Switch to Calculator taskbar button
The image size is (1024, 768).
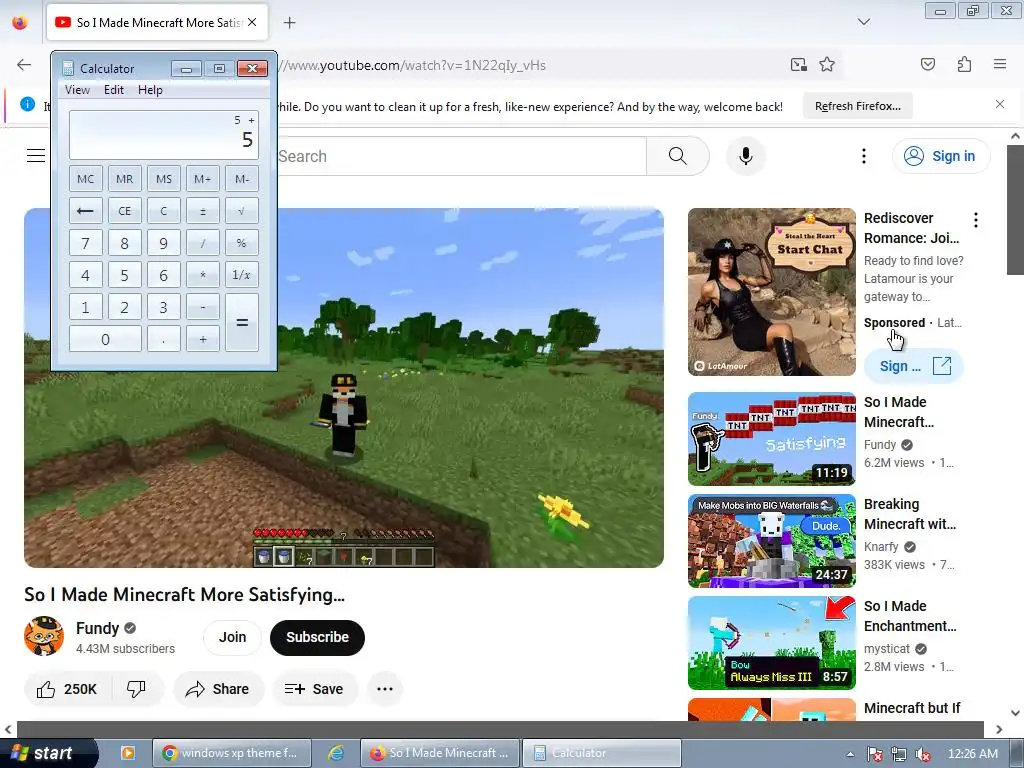601,753
